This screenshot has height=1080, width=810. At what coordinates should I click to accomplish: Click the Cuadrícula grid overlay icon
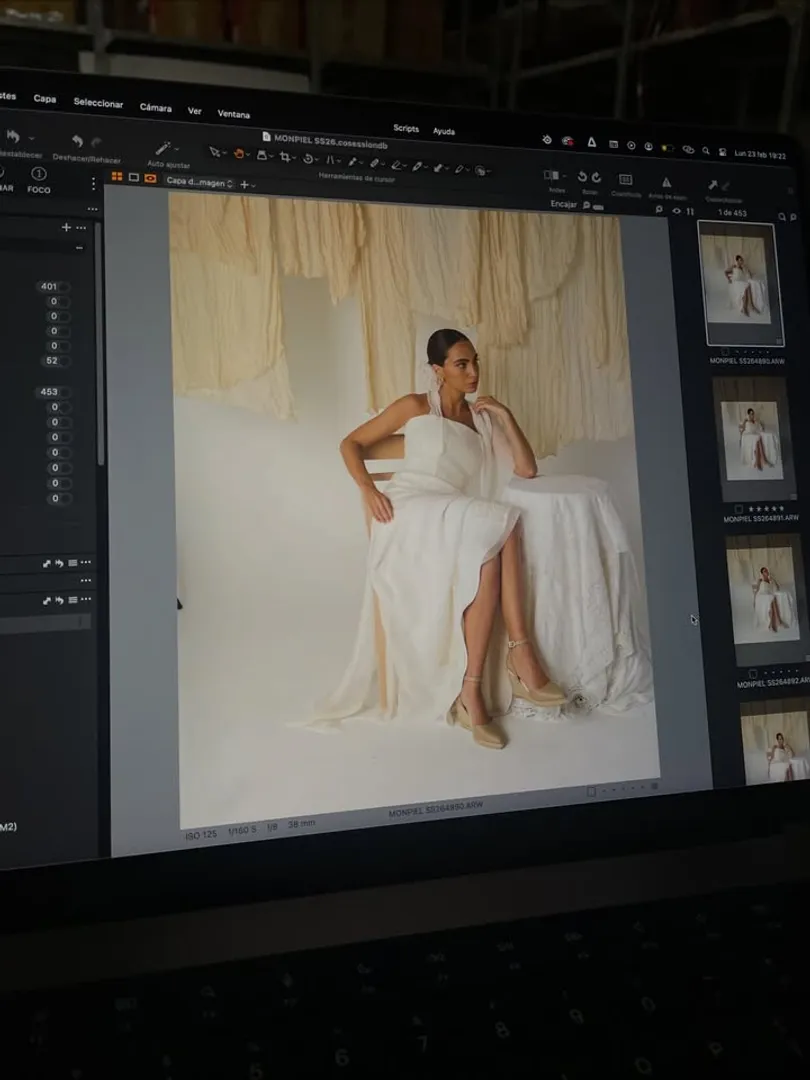point(625,179)
